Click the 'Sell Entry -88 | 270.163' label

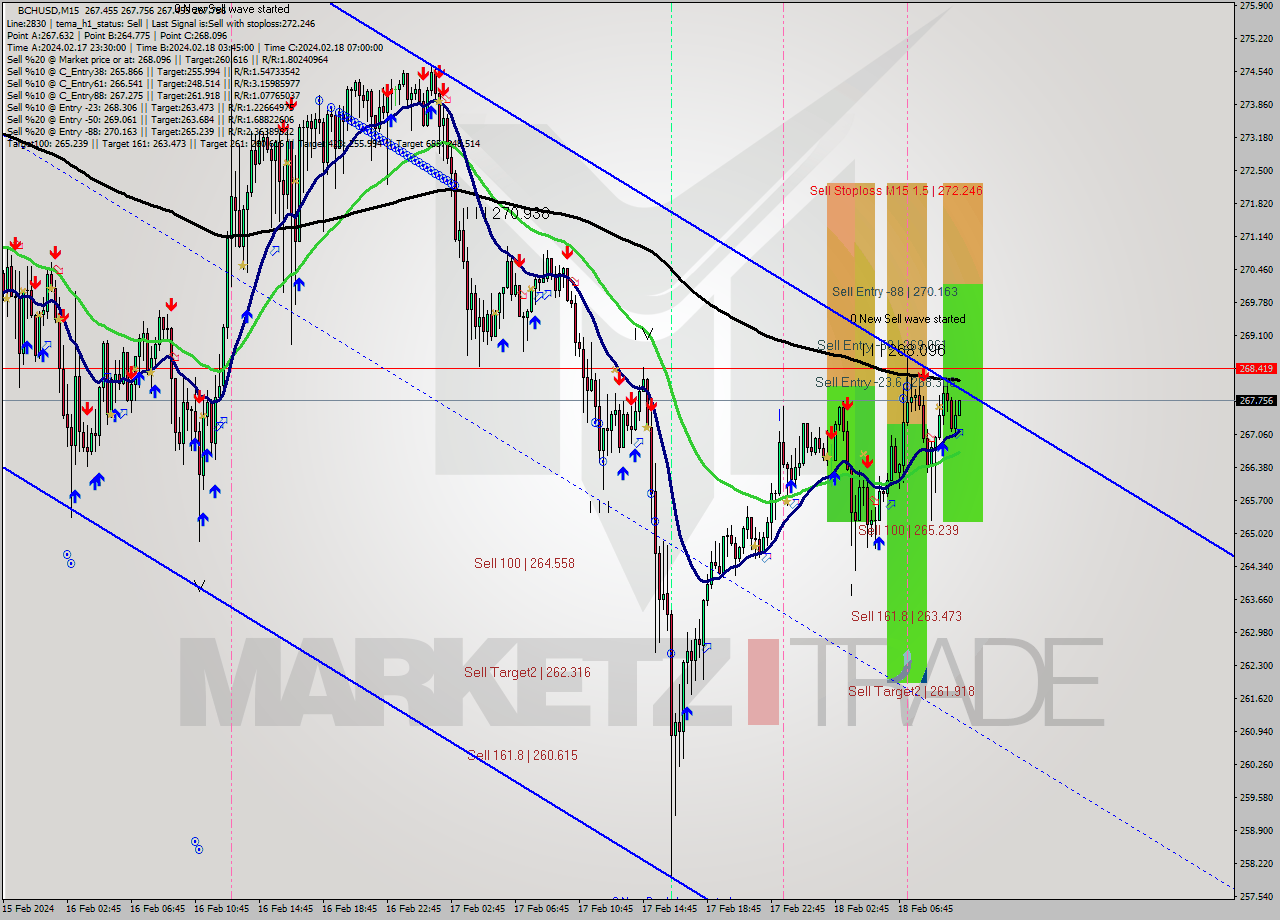point(894,292)
